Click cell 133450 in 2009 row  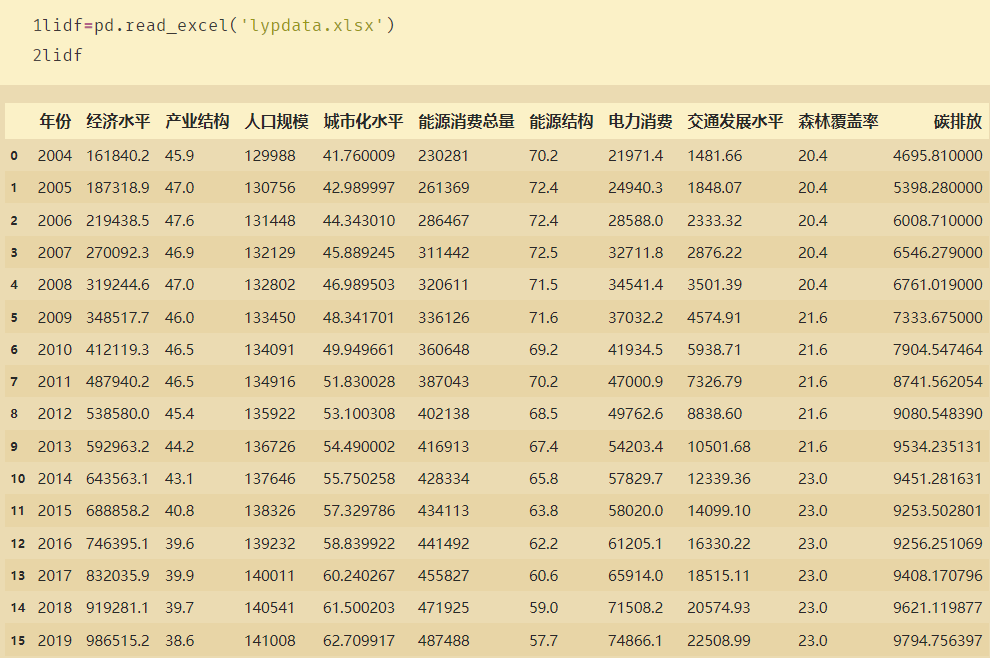click(270, 318)
